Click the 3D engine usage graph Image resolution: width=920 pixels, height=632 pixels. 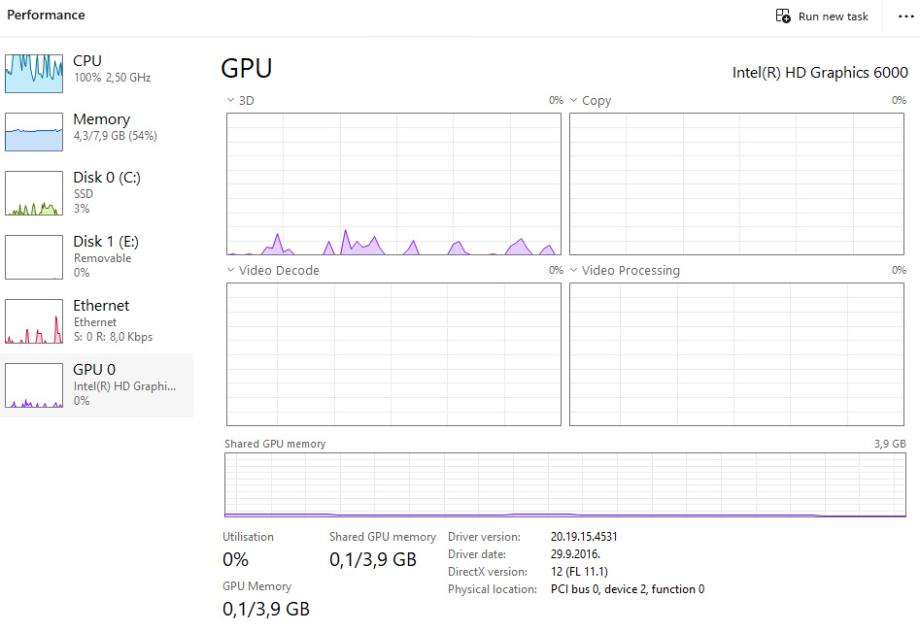pos(393,183)
